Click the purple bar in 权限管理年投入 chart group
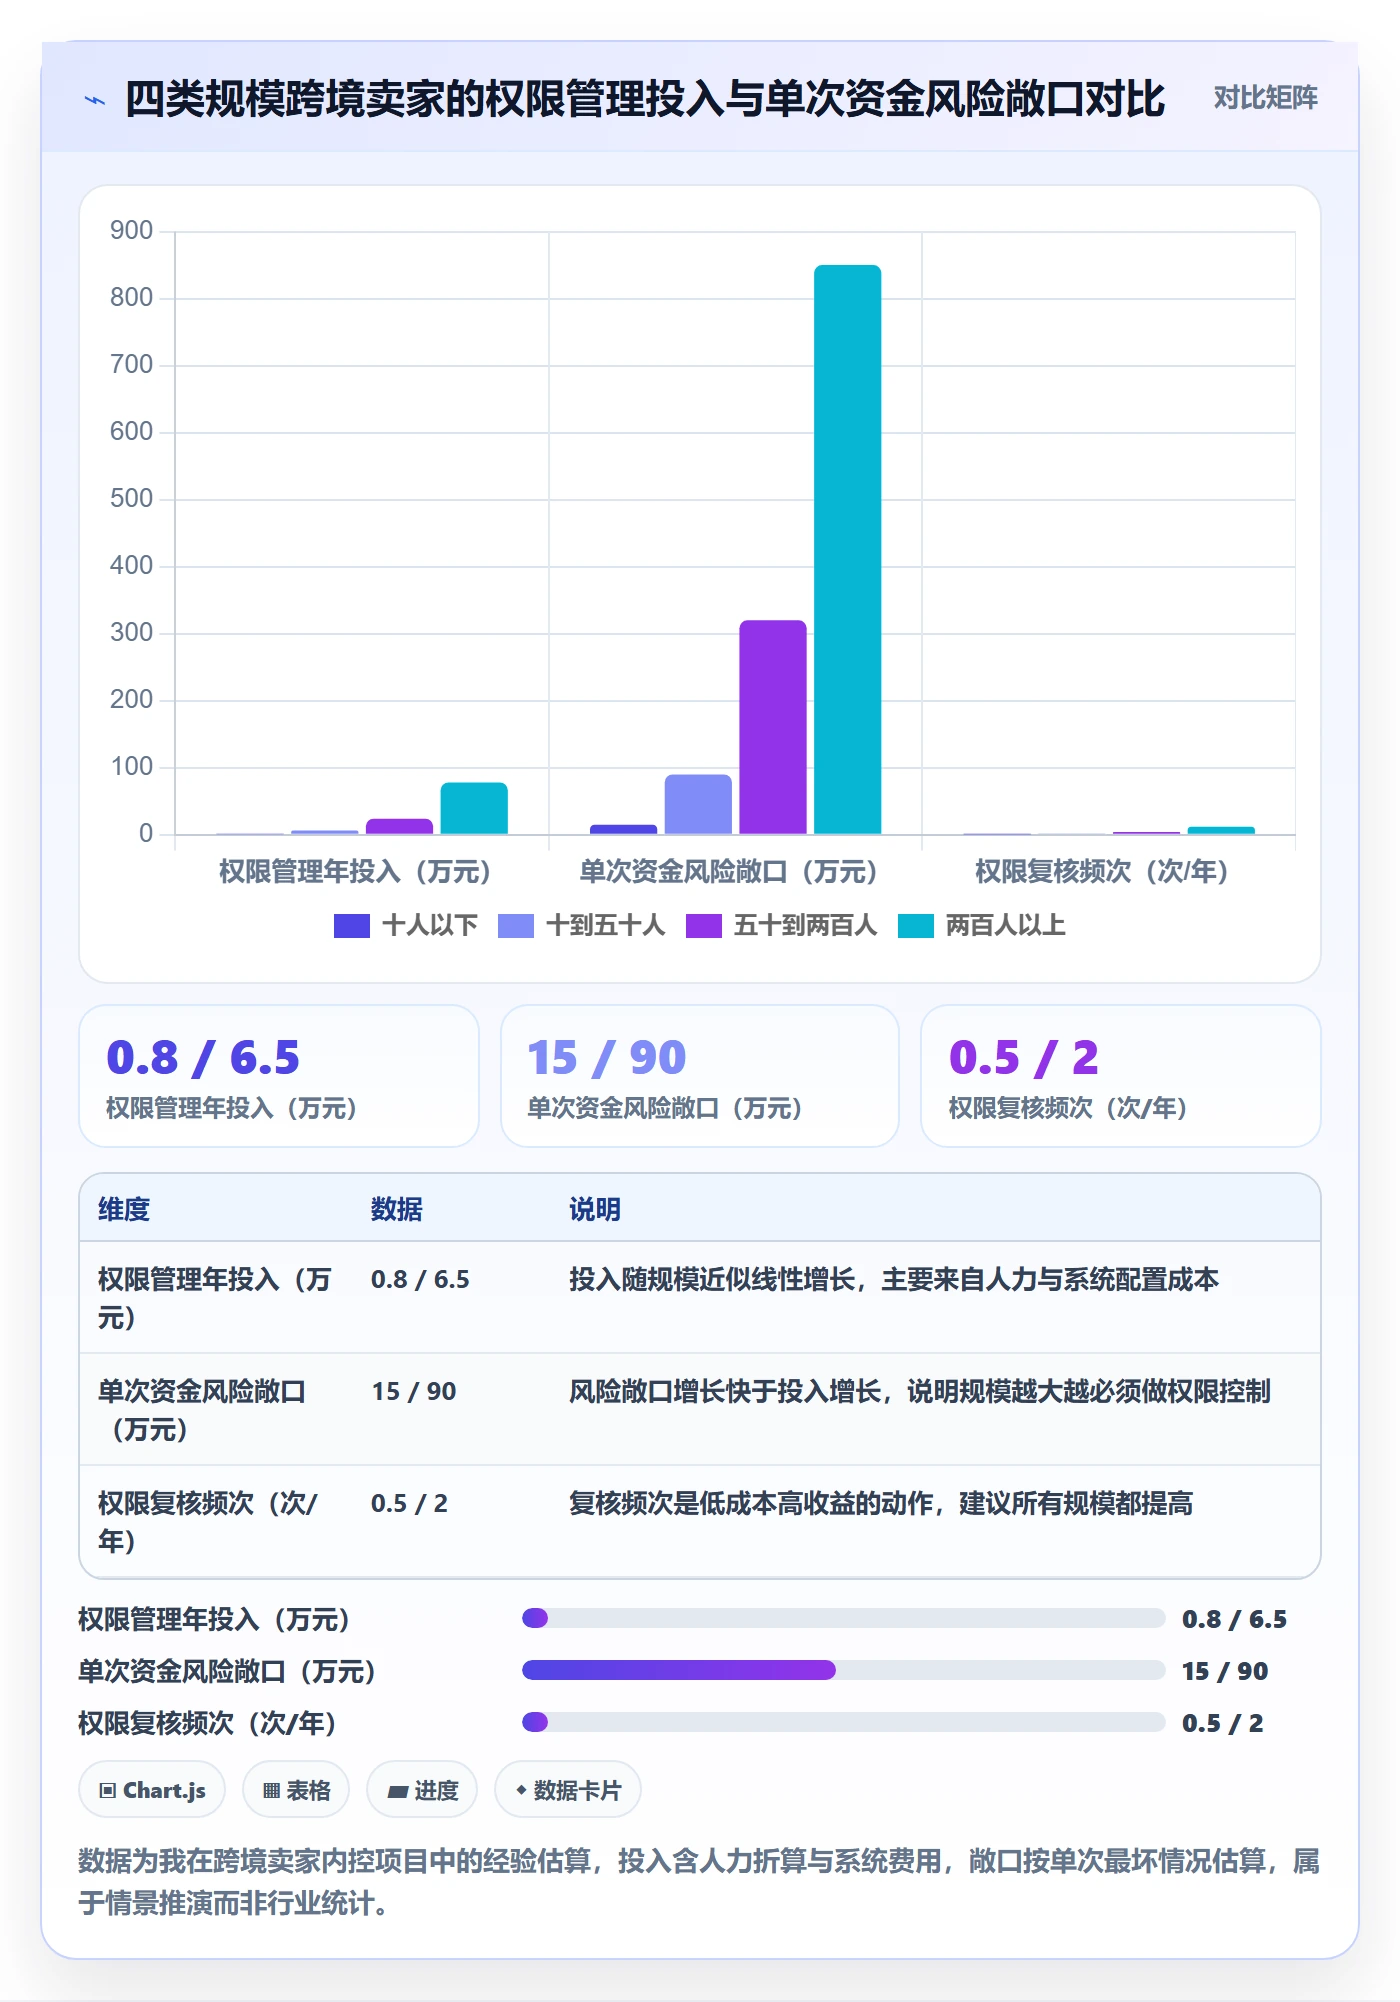Image resolution: width=1400 pixels, height=2002 pixels. click(399, 826)
